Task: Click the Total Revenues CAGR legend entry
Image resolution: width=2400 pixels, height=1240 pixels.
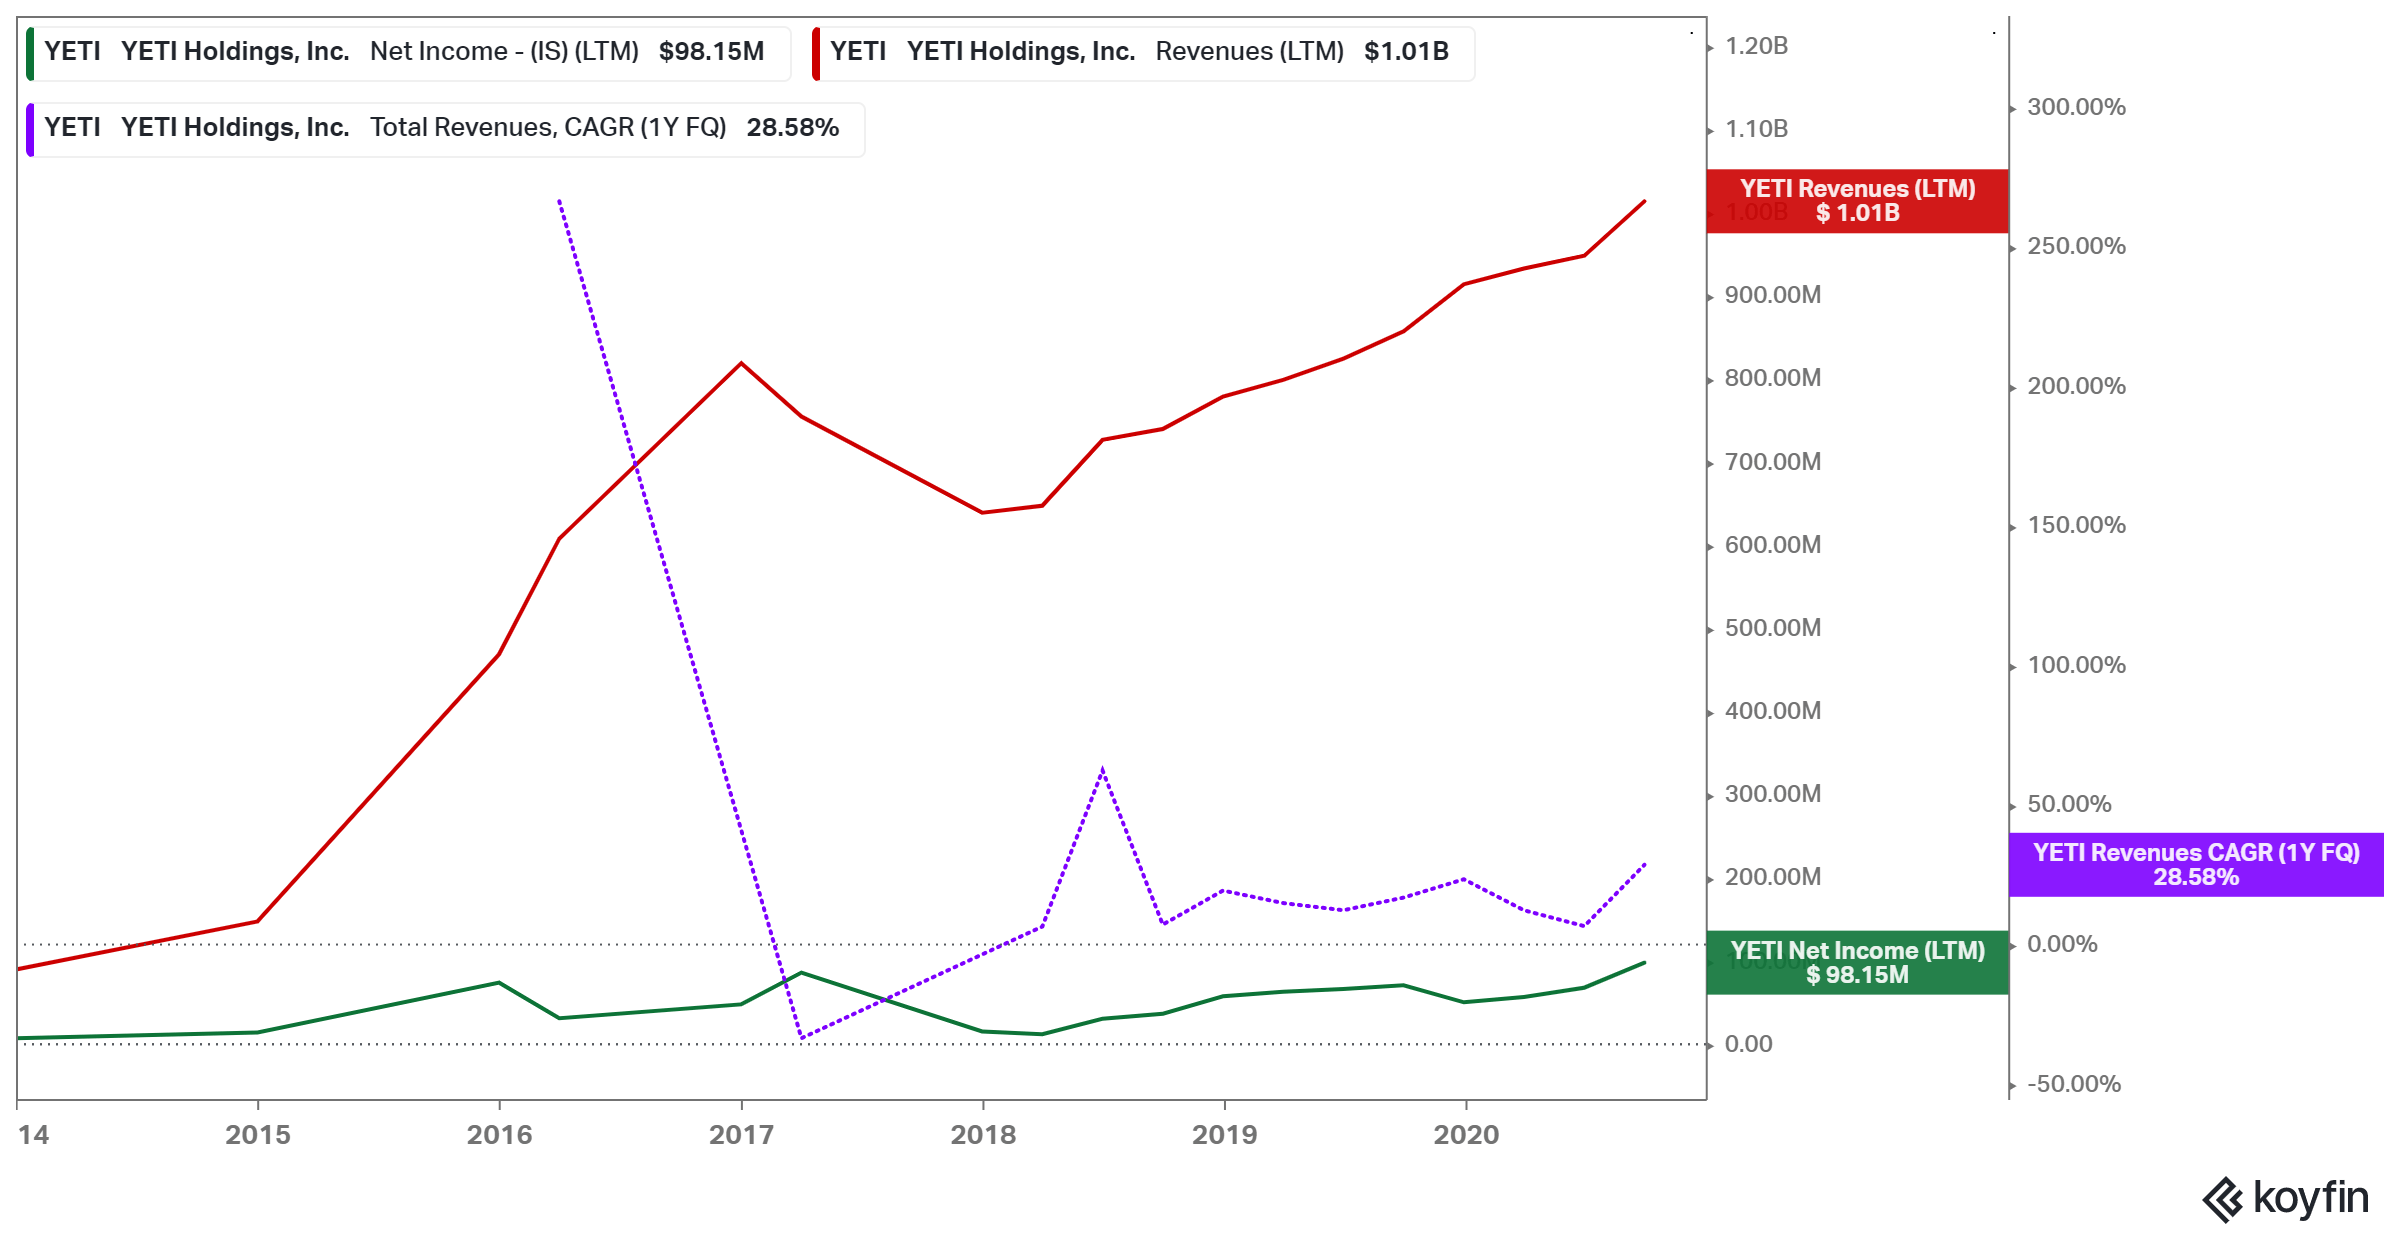Action: click(445, 129)
